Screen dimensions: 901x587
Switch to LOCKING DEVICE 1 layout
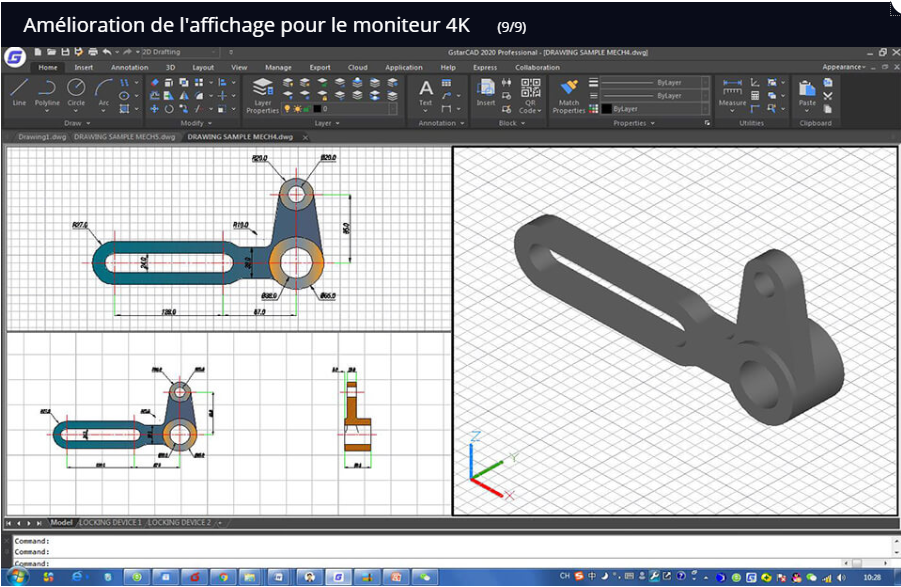(110, 522)
